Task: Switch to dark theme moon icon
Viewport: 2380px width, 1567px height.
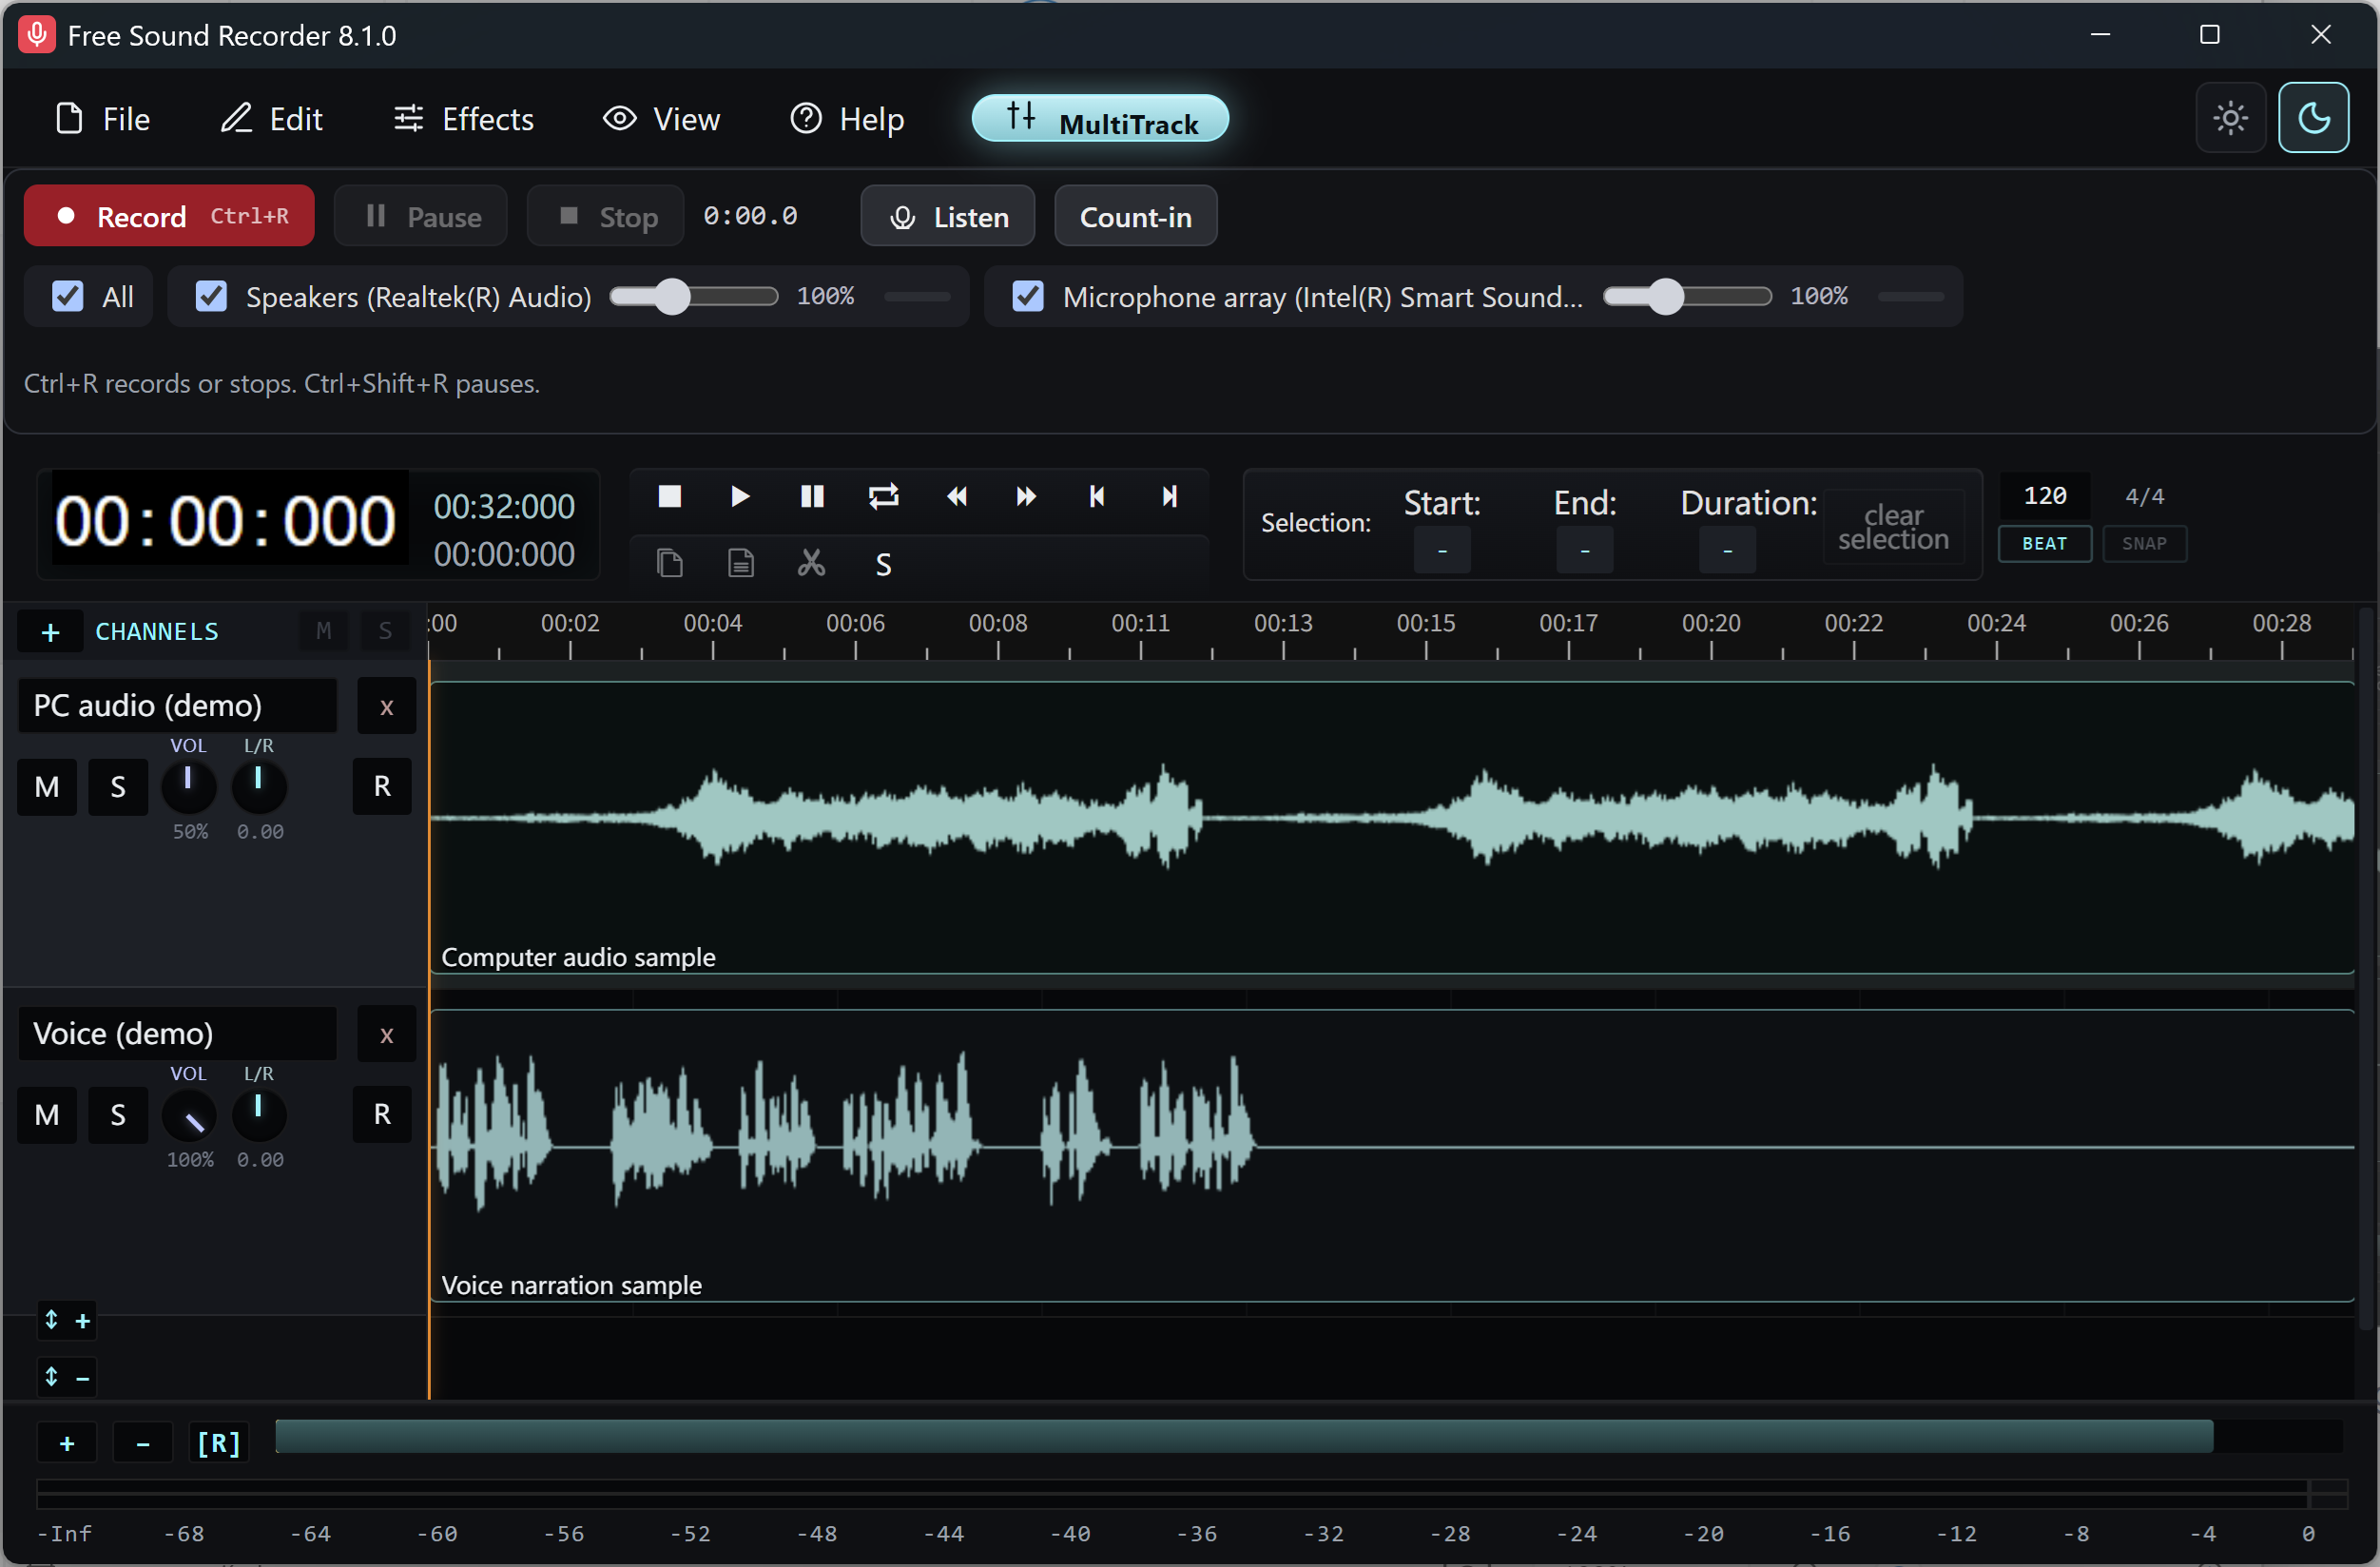Action: [2313, 118]
